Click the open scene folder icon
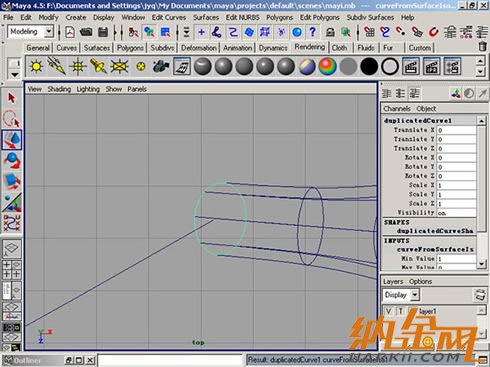The image size is (490, 367). (86, 32)
